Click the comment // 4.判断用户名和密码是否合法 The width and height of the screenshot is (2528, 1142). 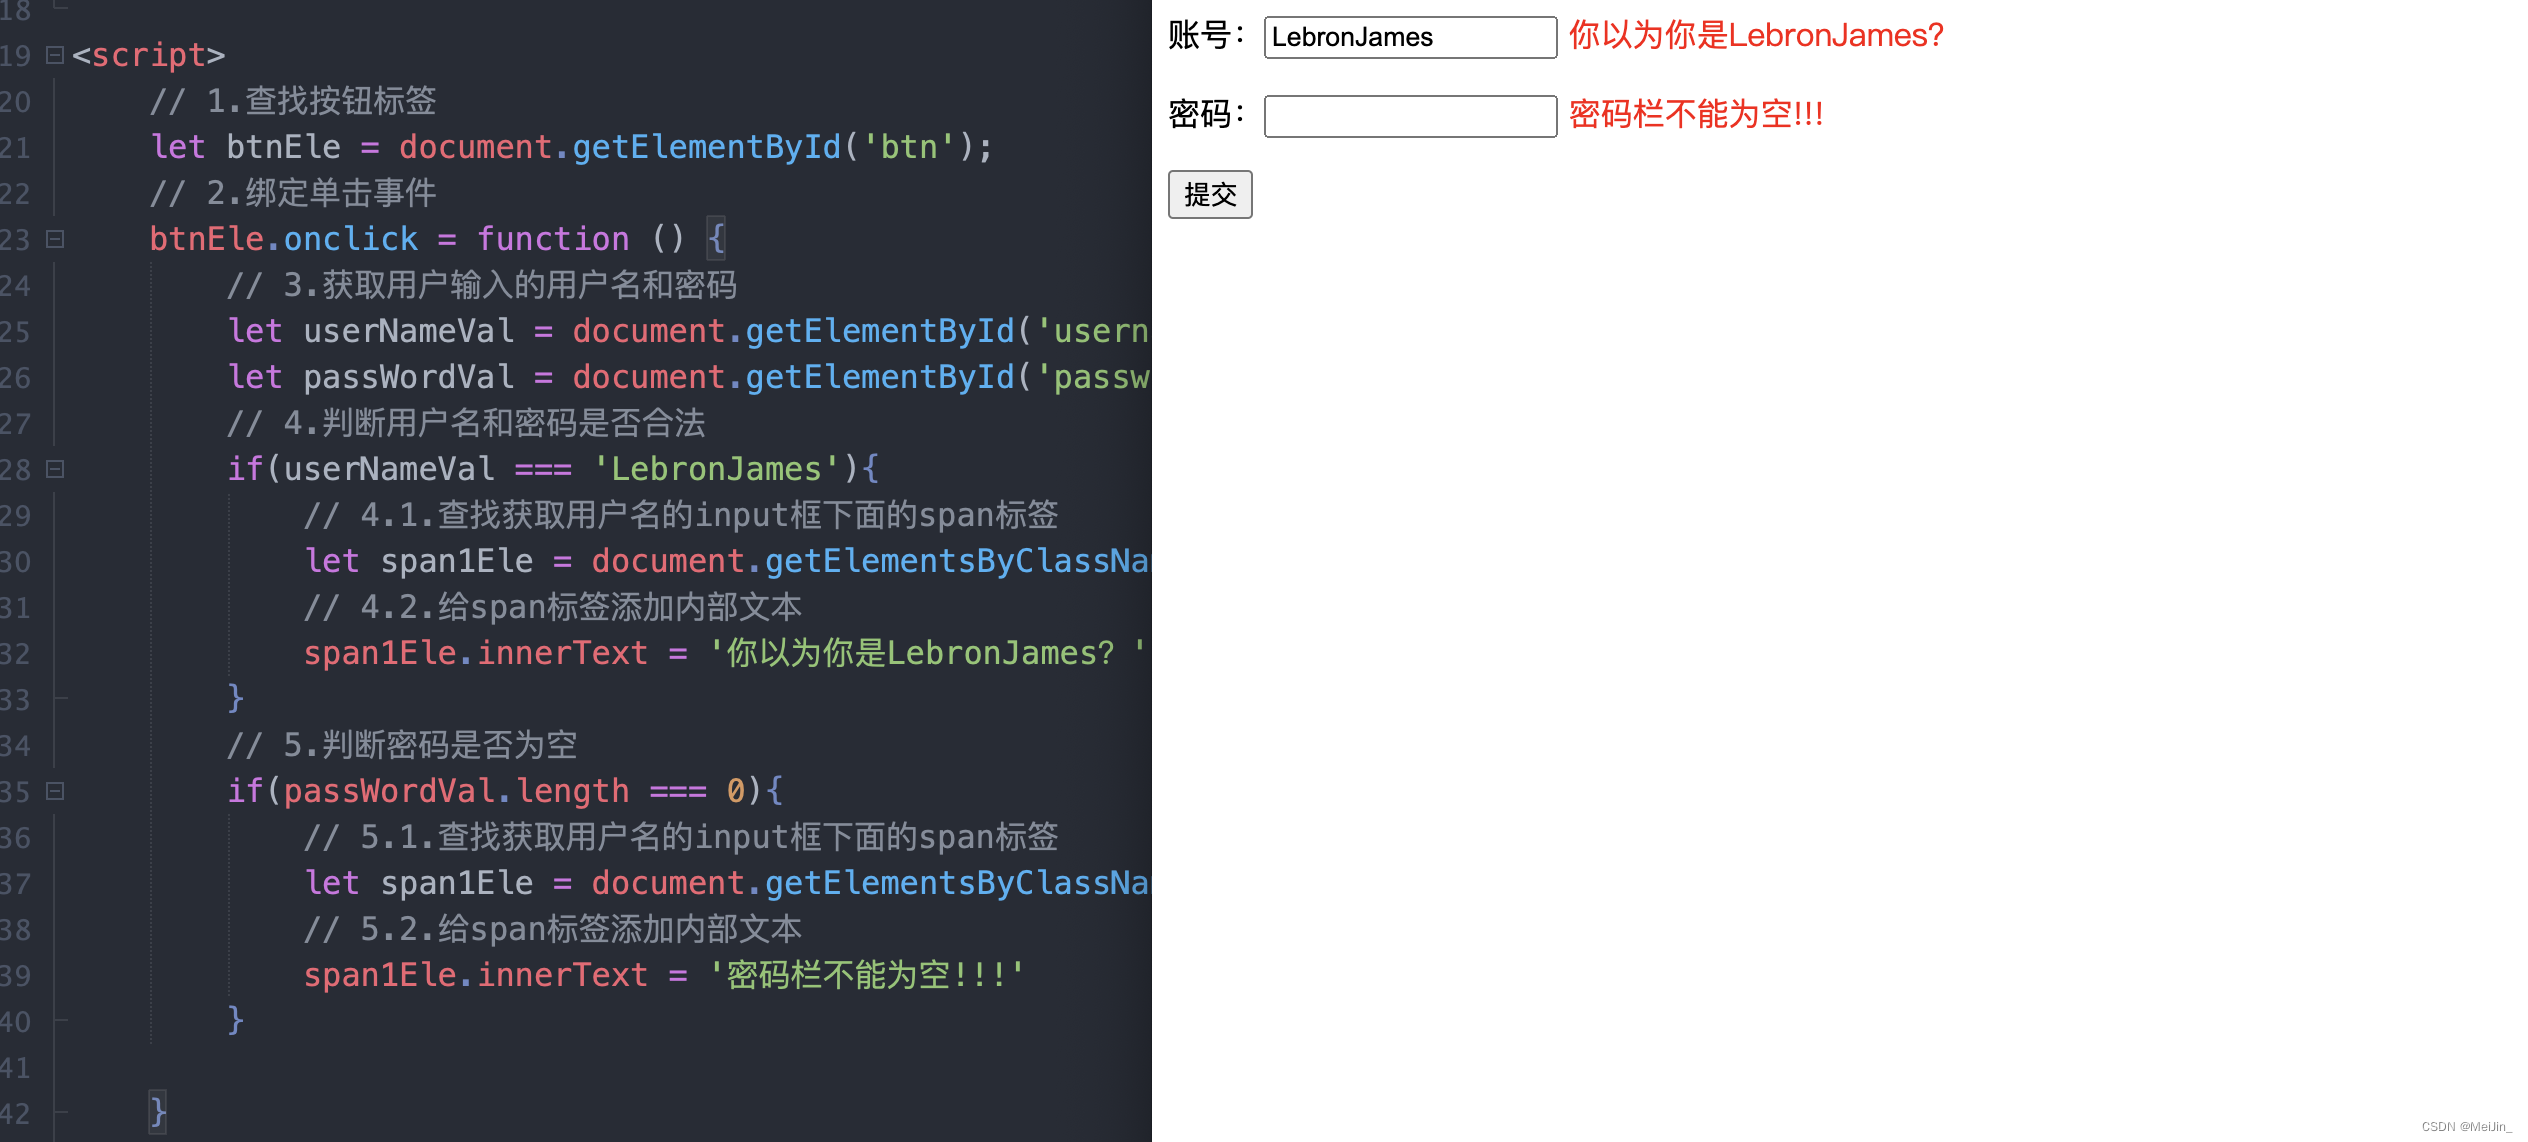click(x=466, y=423)
